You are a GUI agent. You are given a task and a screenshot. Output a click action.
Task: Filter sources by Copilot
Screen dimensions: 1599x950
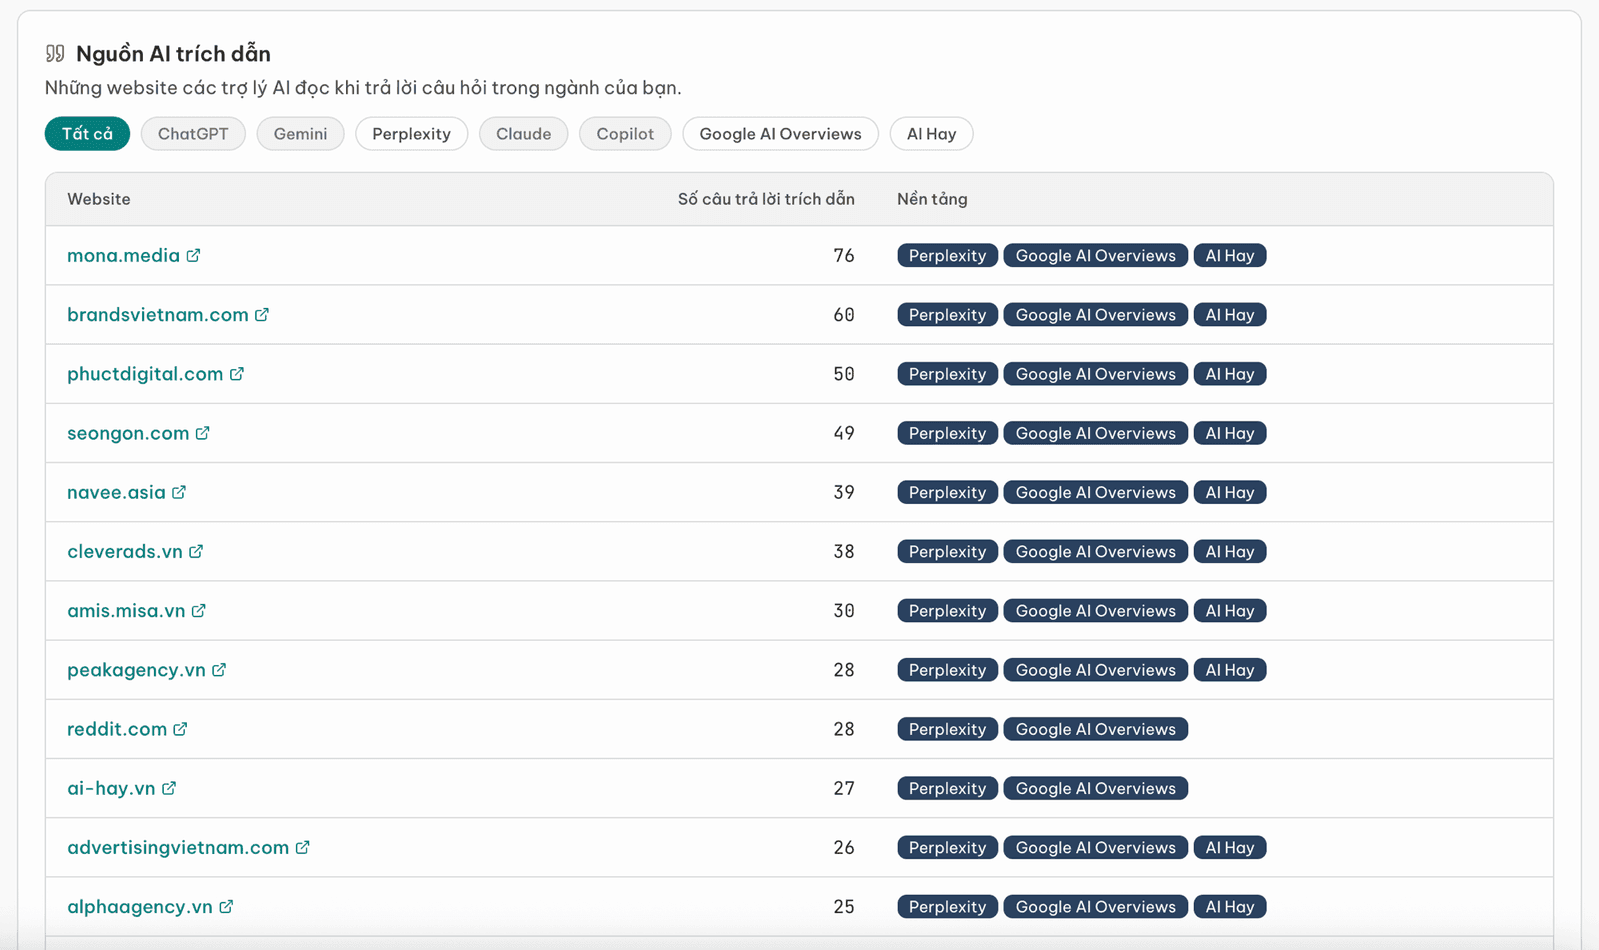625,134
